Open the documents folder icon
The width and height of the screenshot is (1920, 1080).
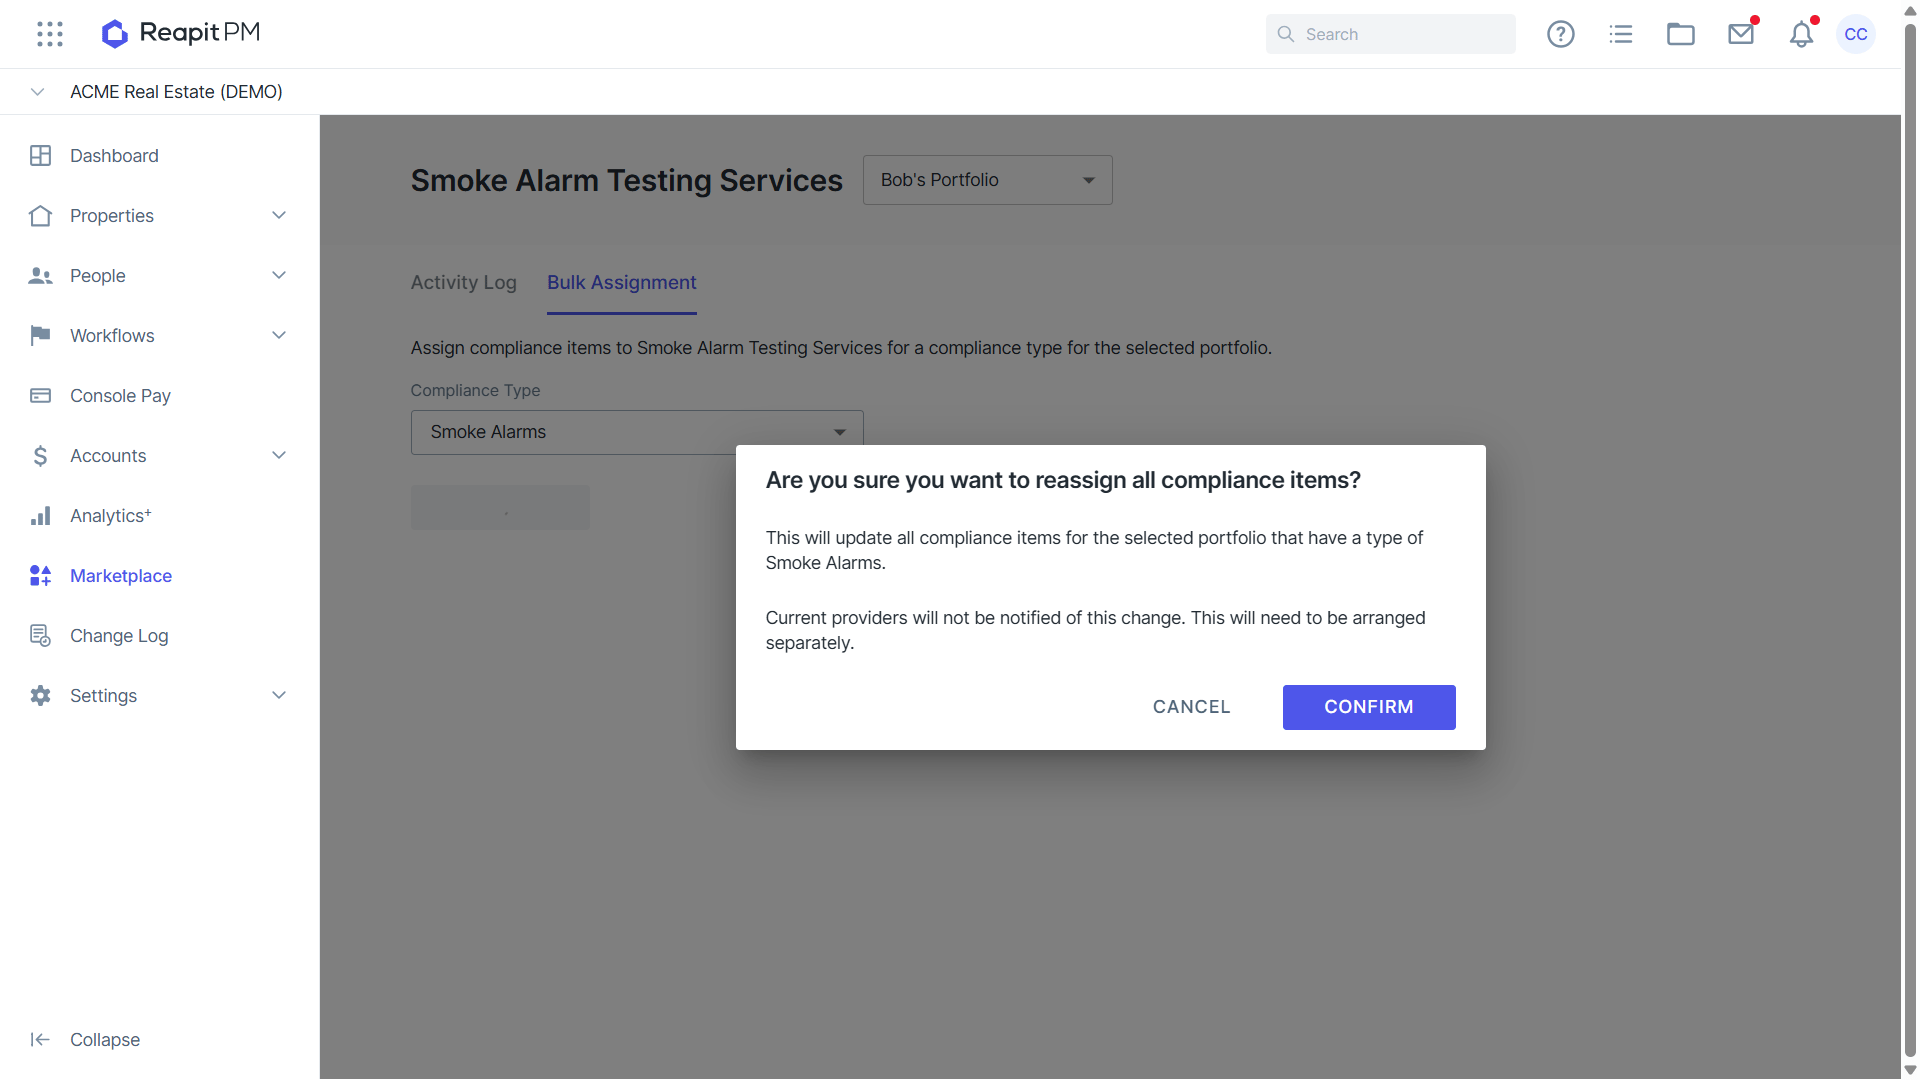pos(1681,34)
